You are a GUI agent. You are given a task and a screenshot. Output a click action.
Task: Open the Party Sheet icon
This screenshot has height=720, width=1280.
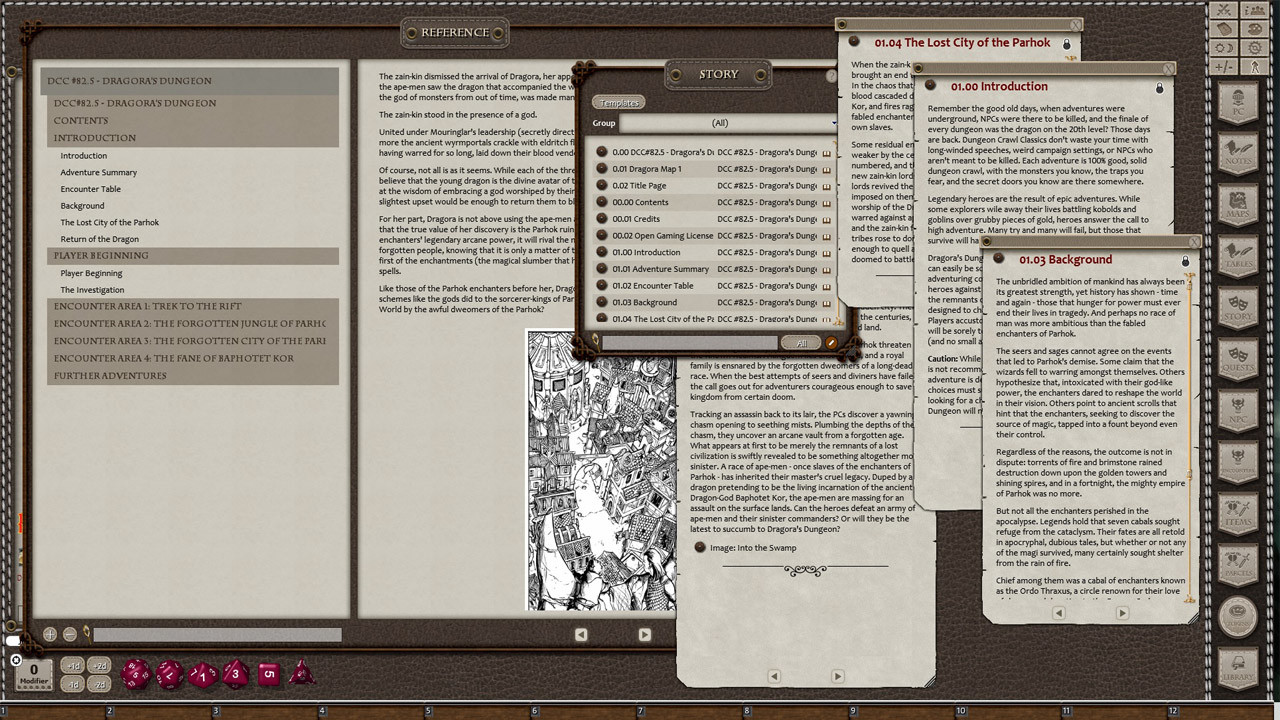coord(1255,10)
